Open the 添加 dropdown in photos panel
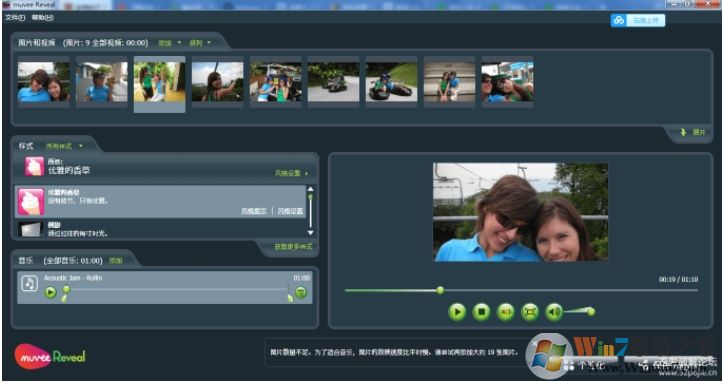 (x=169, y=43)
